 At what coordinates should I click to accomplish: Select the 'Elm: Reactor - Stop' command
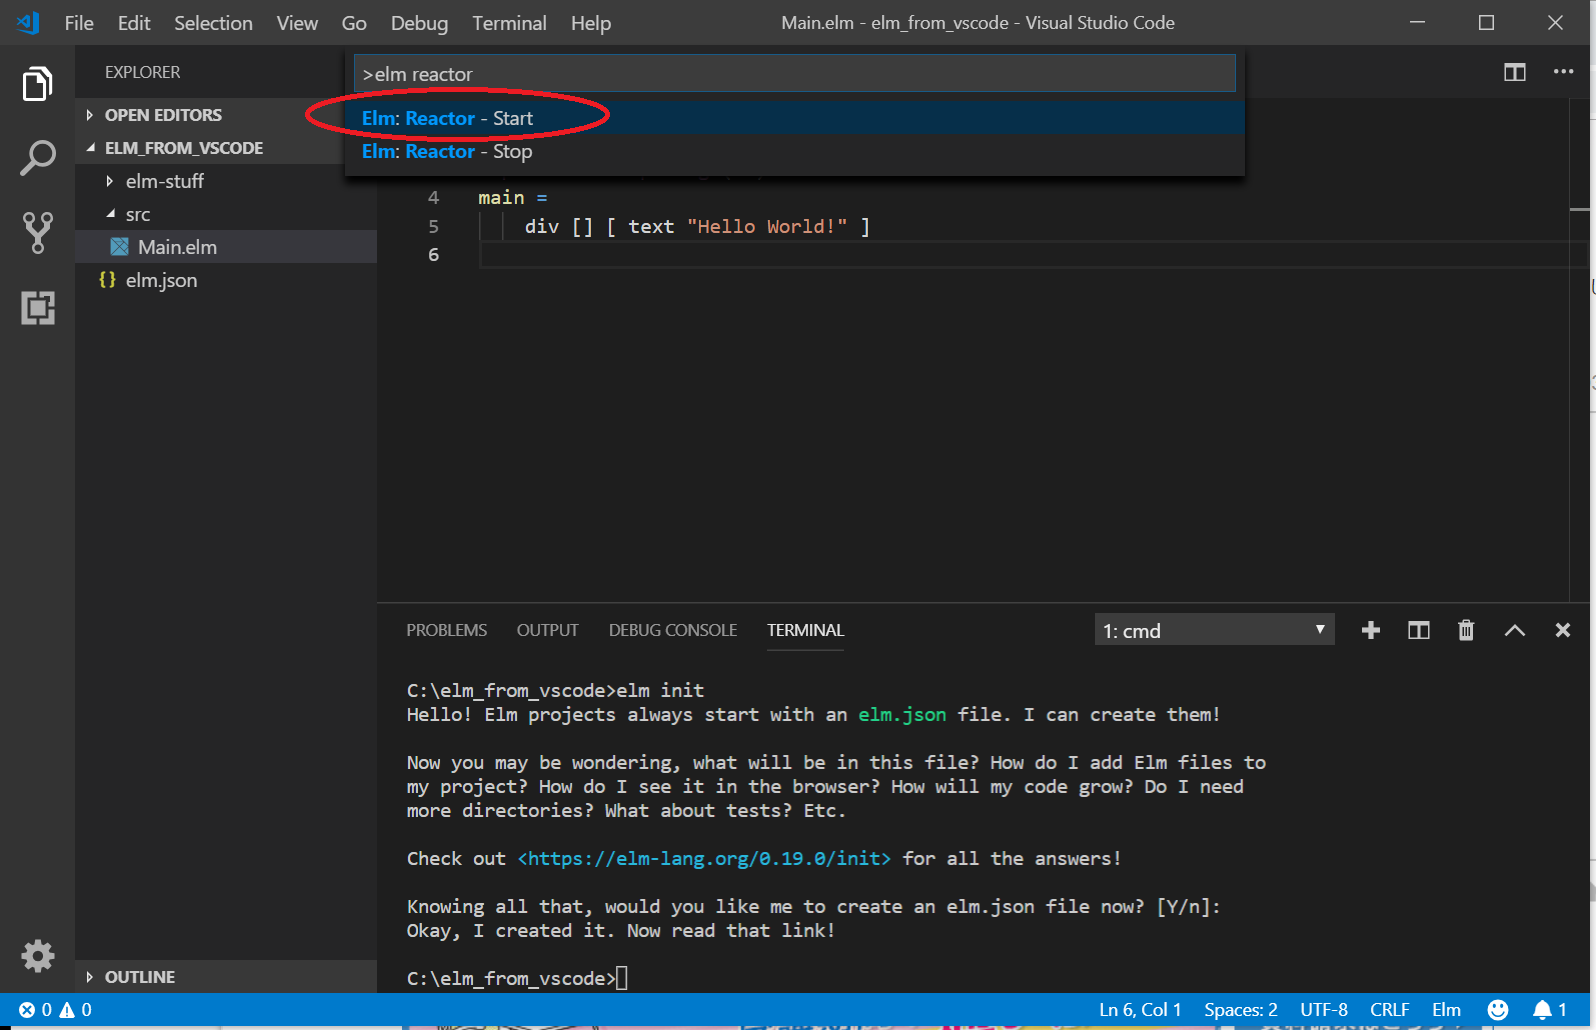[x=448, y=152]
